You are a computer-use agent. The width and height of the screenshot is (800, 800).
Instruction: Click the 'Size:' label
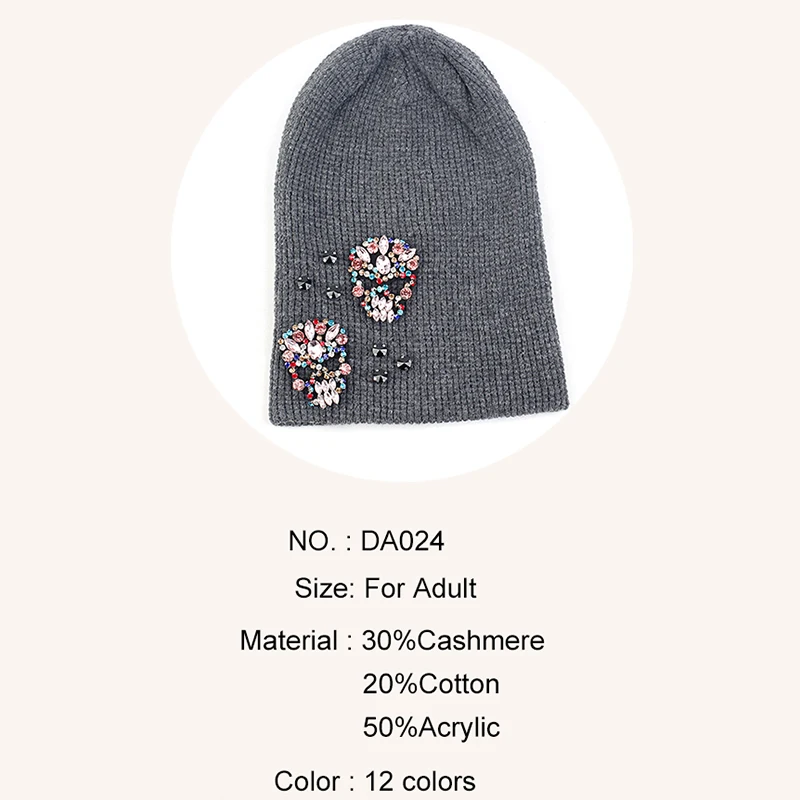point(324,588)
